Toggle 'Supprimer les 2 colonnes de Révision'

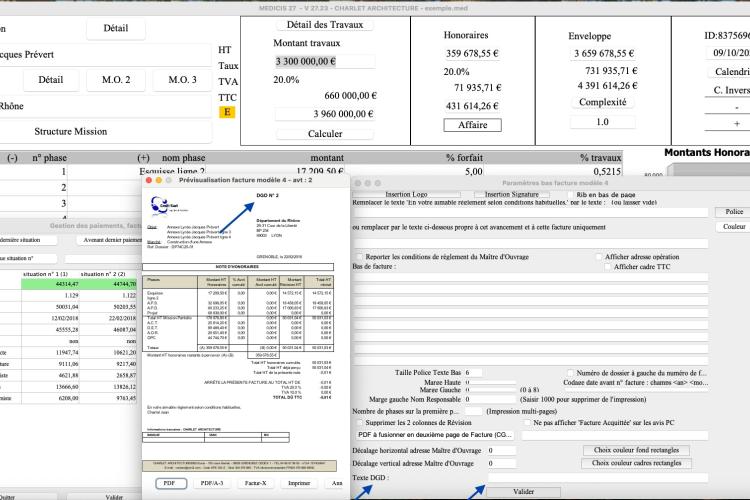(359, 423)
